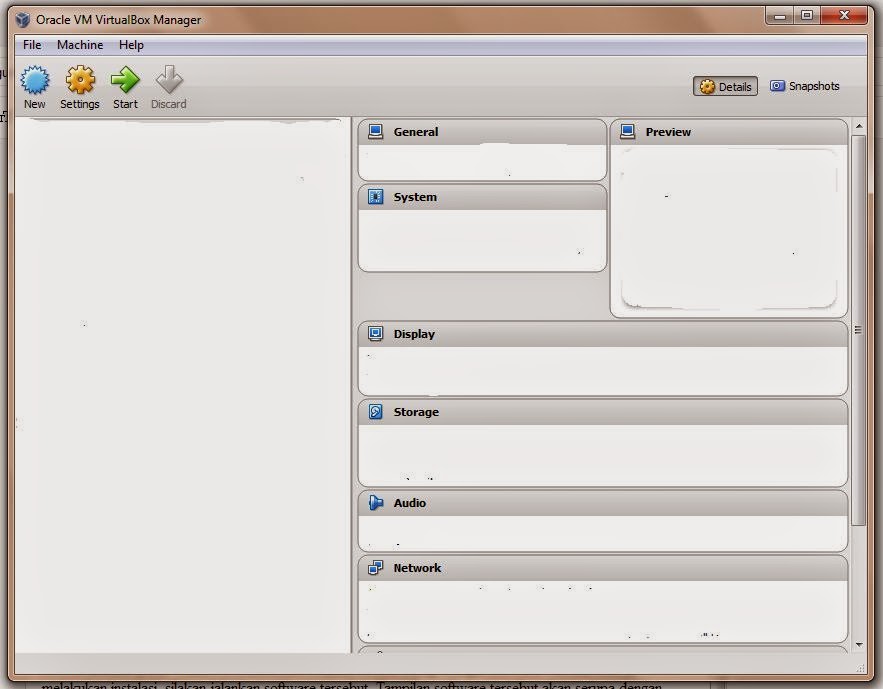Minimize the VirtualBox Manager window

click(x=780, y=16)
